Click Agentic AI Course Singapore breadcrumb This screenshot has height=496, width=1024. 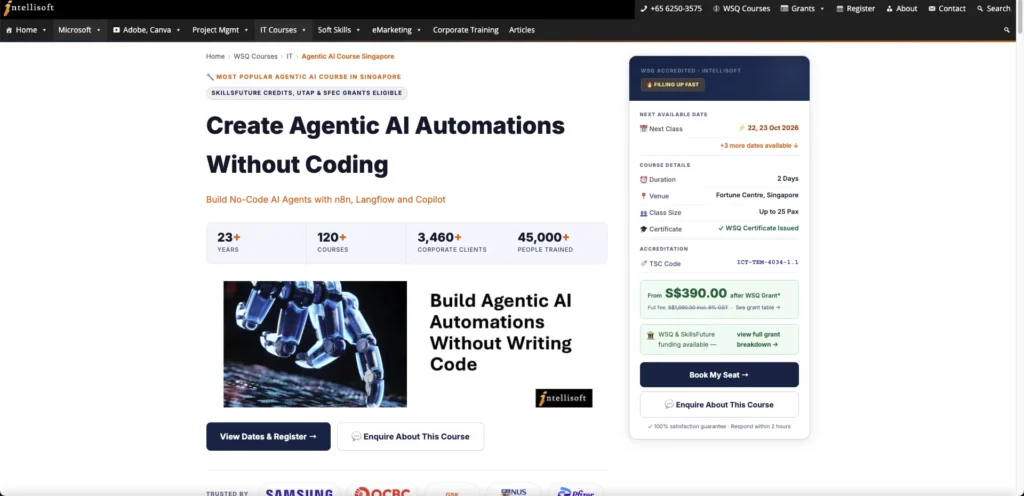(x=348, y=57)
